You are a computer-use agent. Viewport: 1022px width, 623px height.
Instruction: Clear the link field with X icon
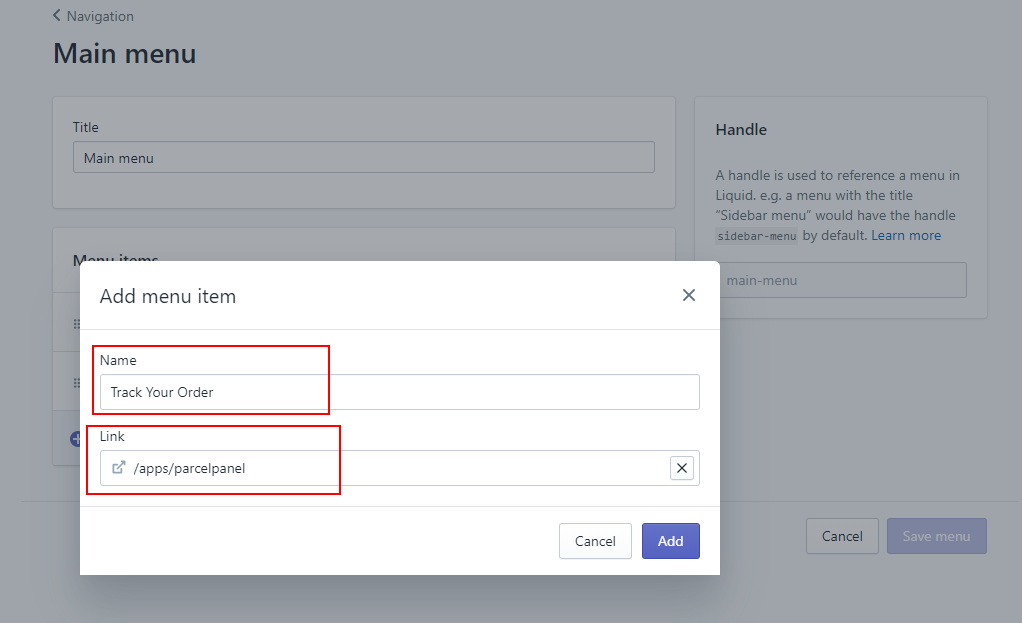point(682,468)
